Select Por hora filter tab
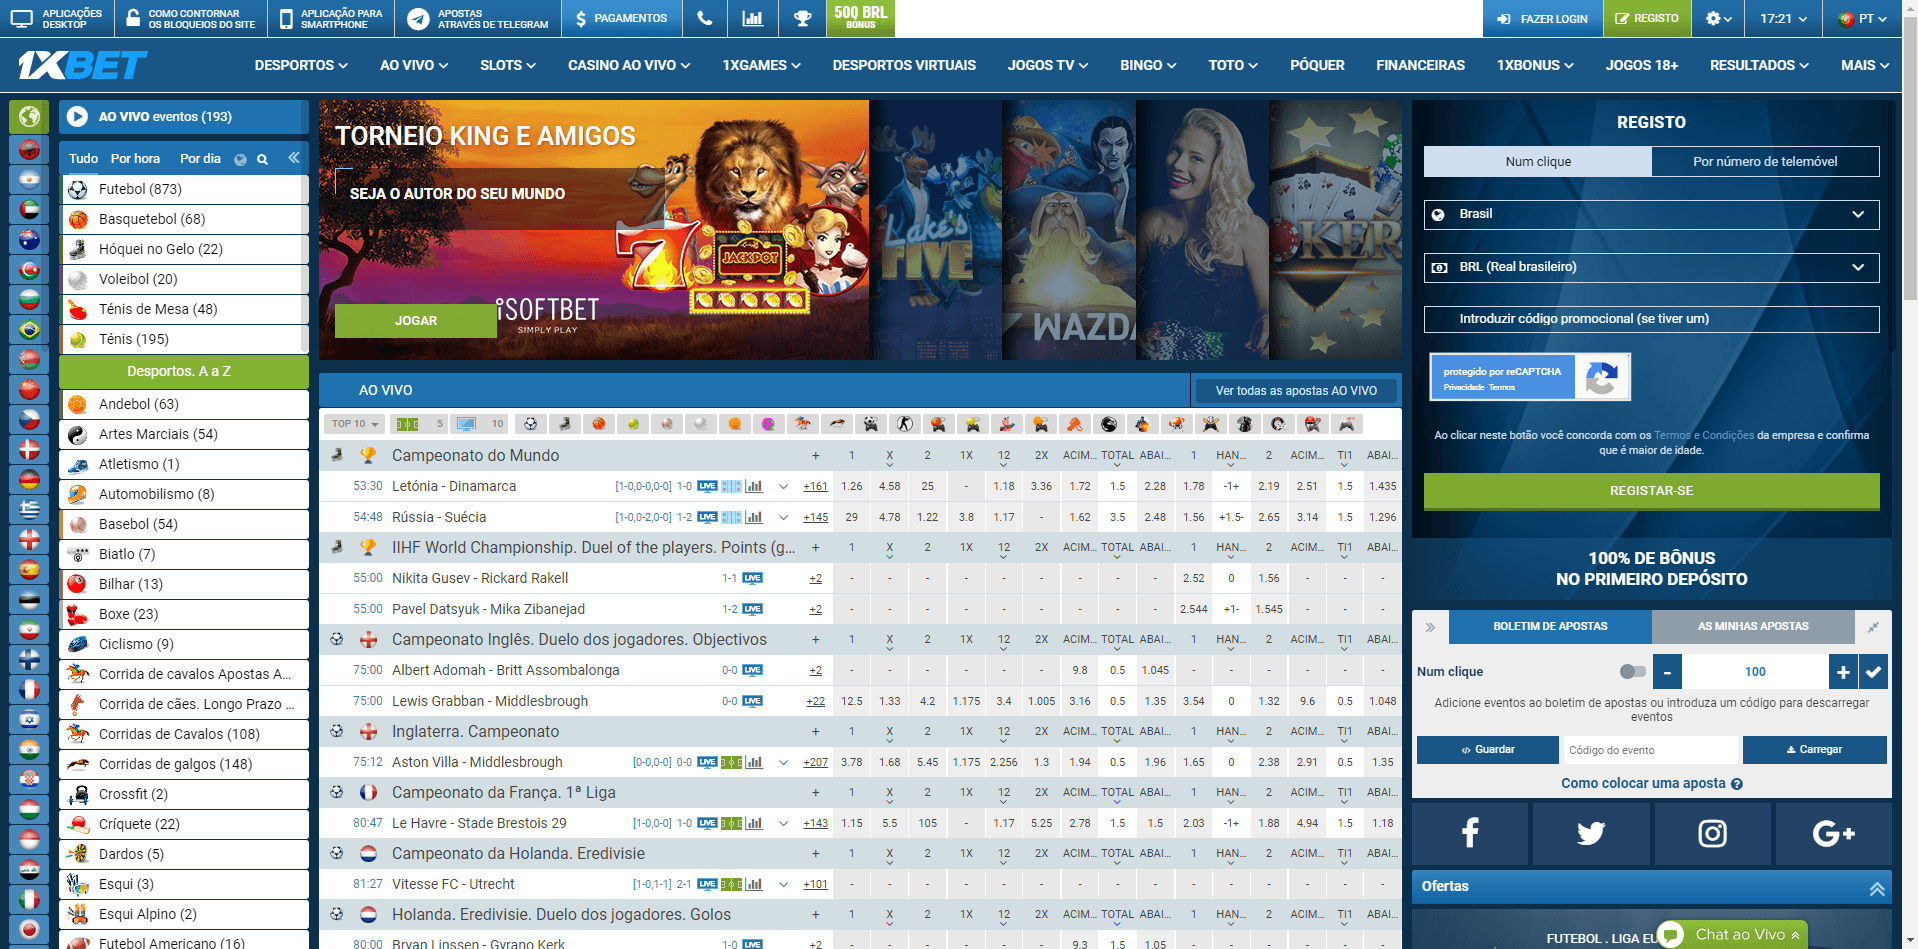This screenshot has height=949, width=1918. click(x=135, y=159)
